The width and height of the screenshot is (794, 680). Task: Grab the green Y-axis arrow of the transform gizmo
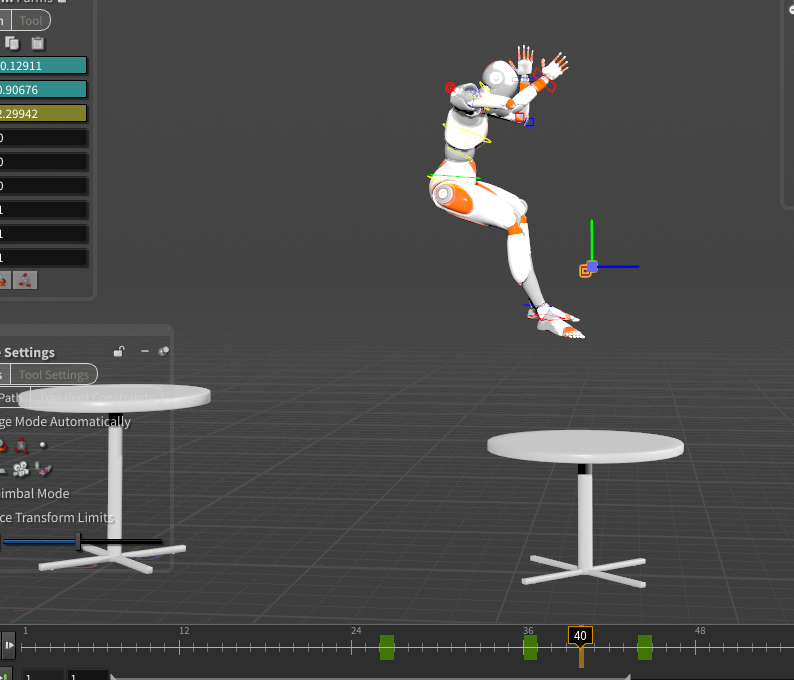[x=591, y=241]
